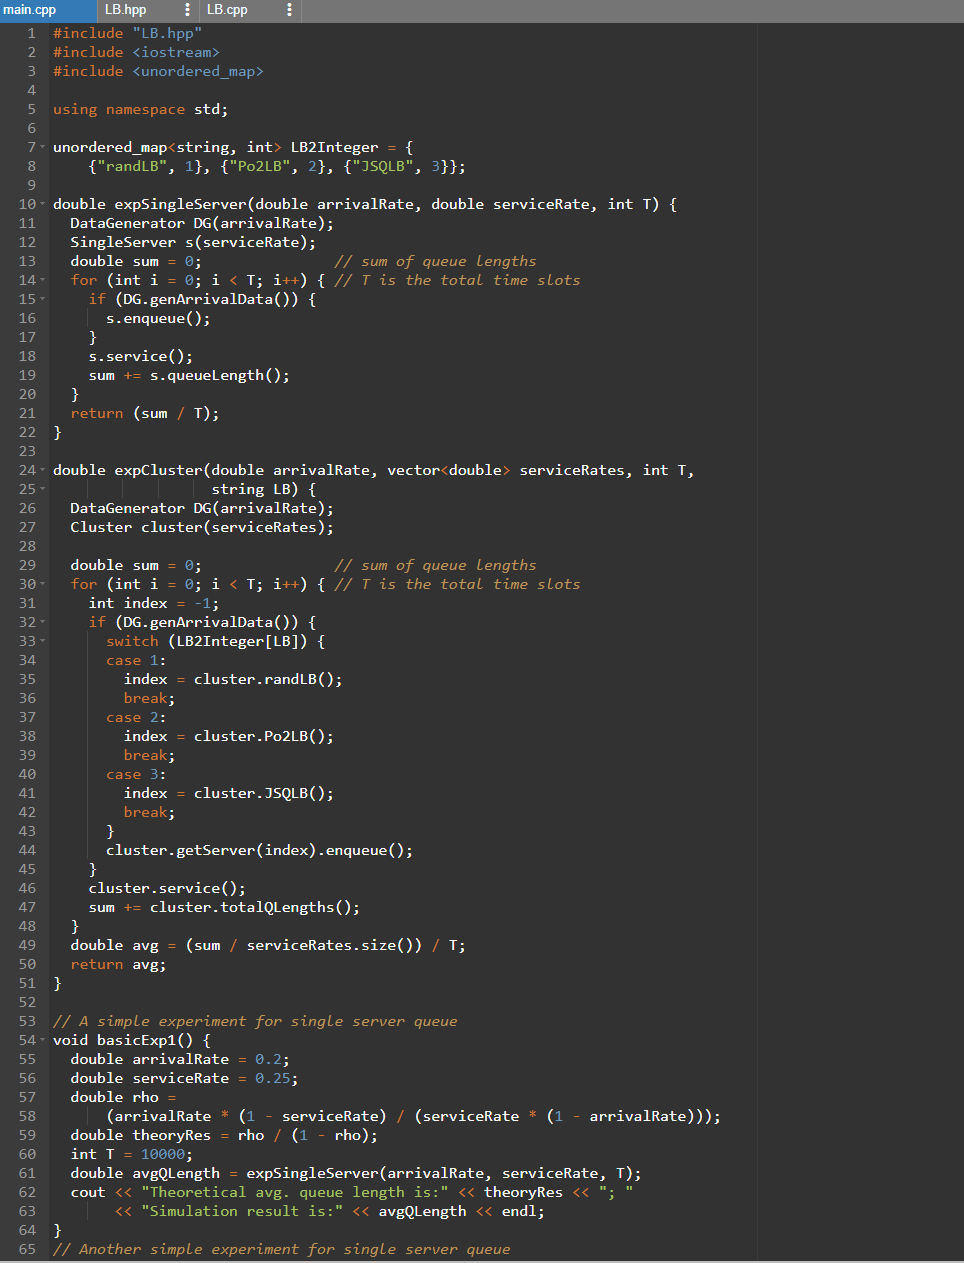This screenshot has width=964, height=1263.
Task: Collapse the expSingleServer function body
Action: pyautogui.click(x=43, y=204)
